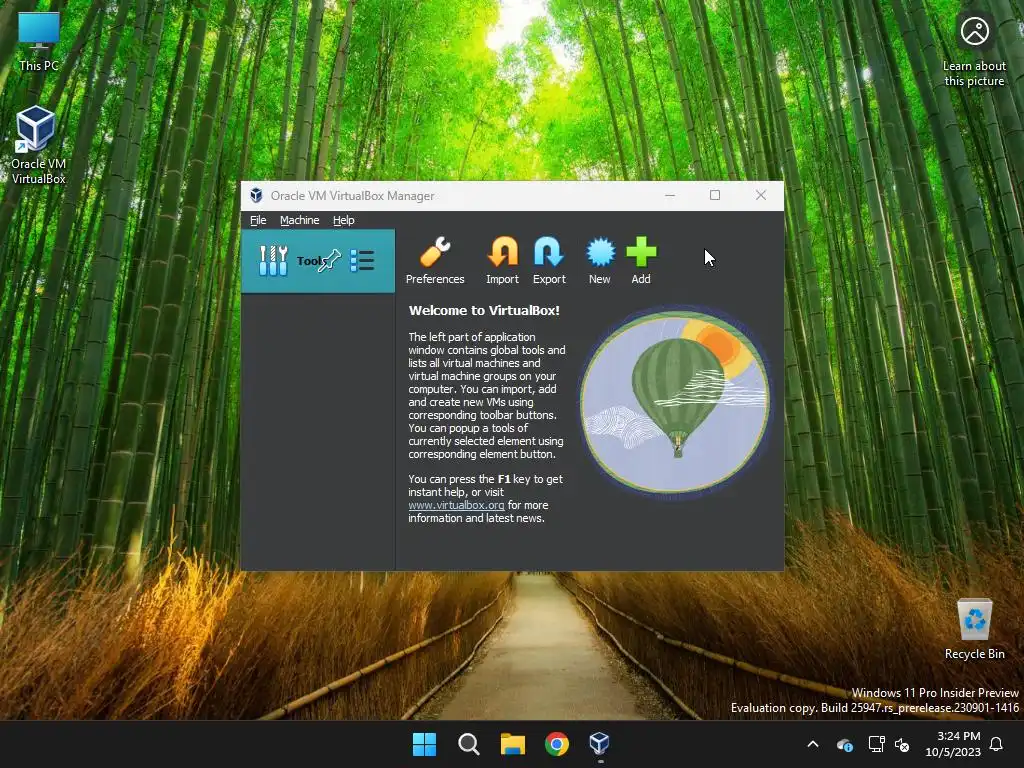This screenshot has width=1024, height=768.
Task: Click the green Add machine icon
Action: tap(641, 261)
